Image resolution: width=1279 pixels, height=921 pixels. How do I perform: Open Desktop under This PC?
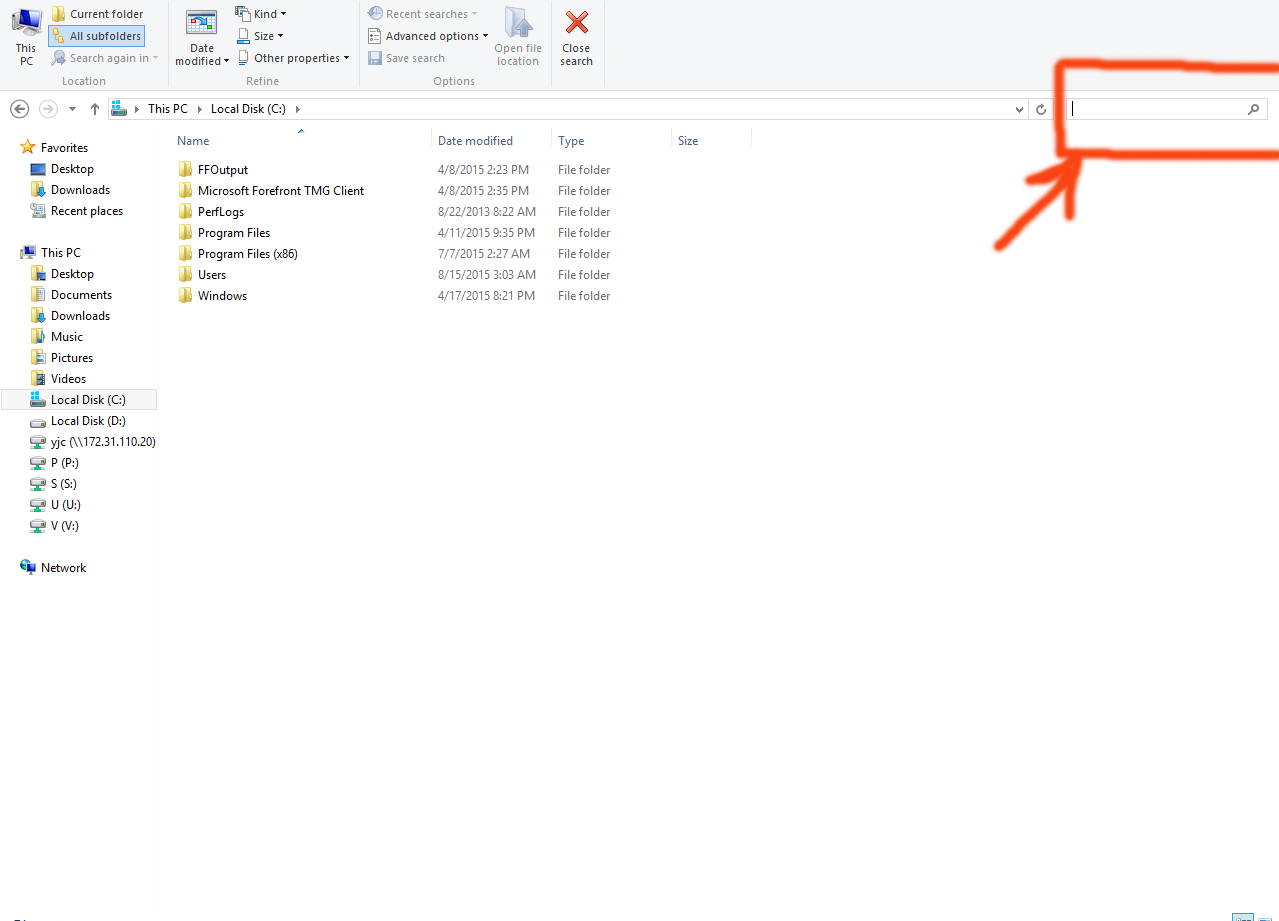tap(72, 274)
